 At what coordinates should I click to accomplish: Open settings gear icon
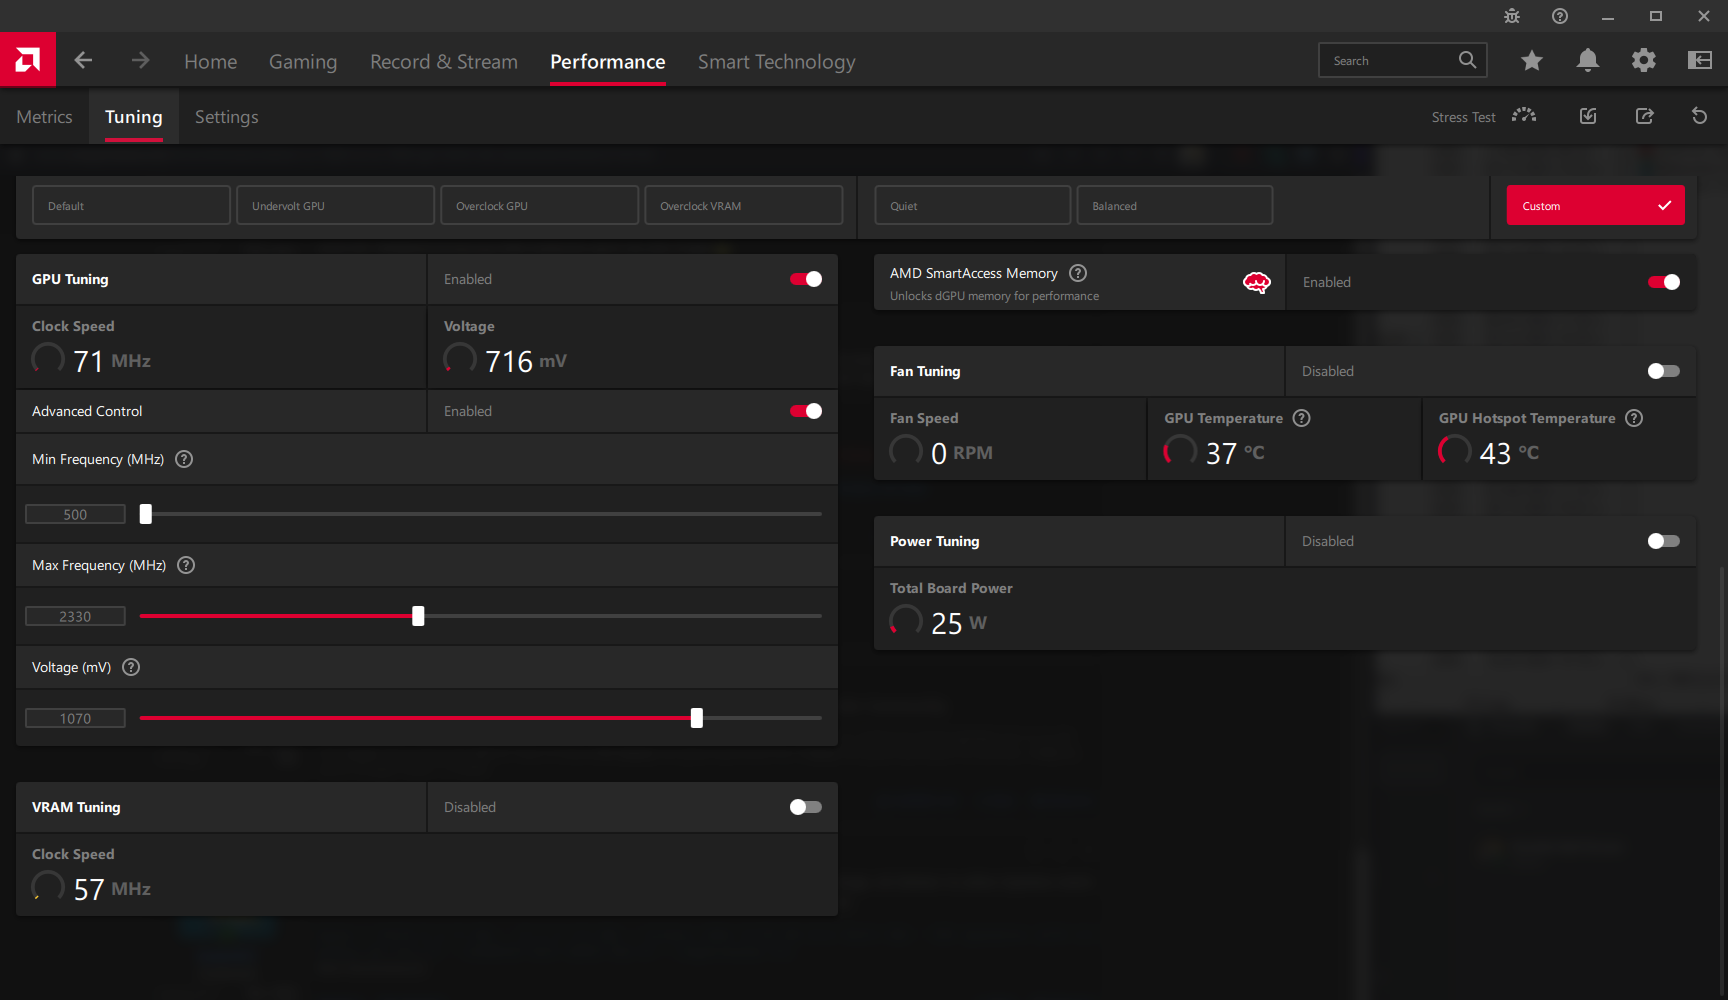point(1643,61)
